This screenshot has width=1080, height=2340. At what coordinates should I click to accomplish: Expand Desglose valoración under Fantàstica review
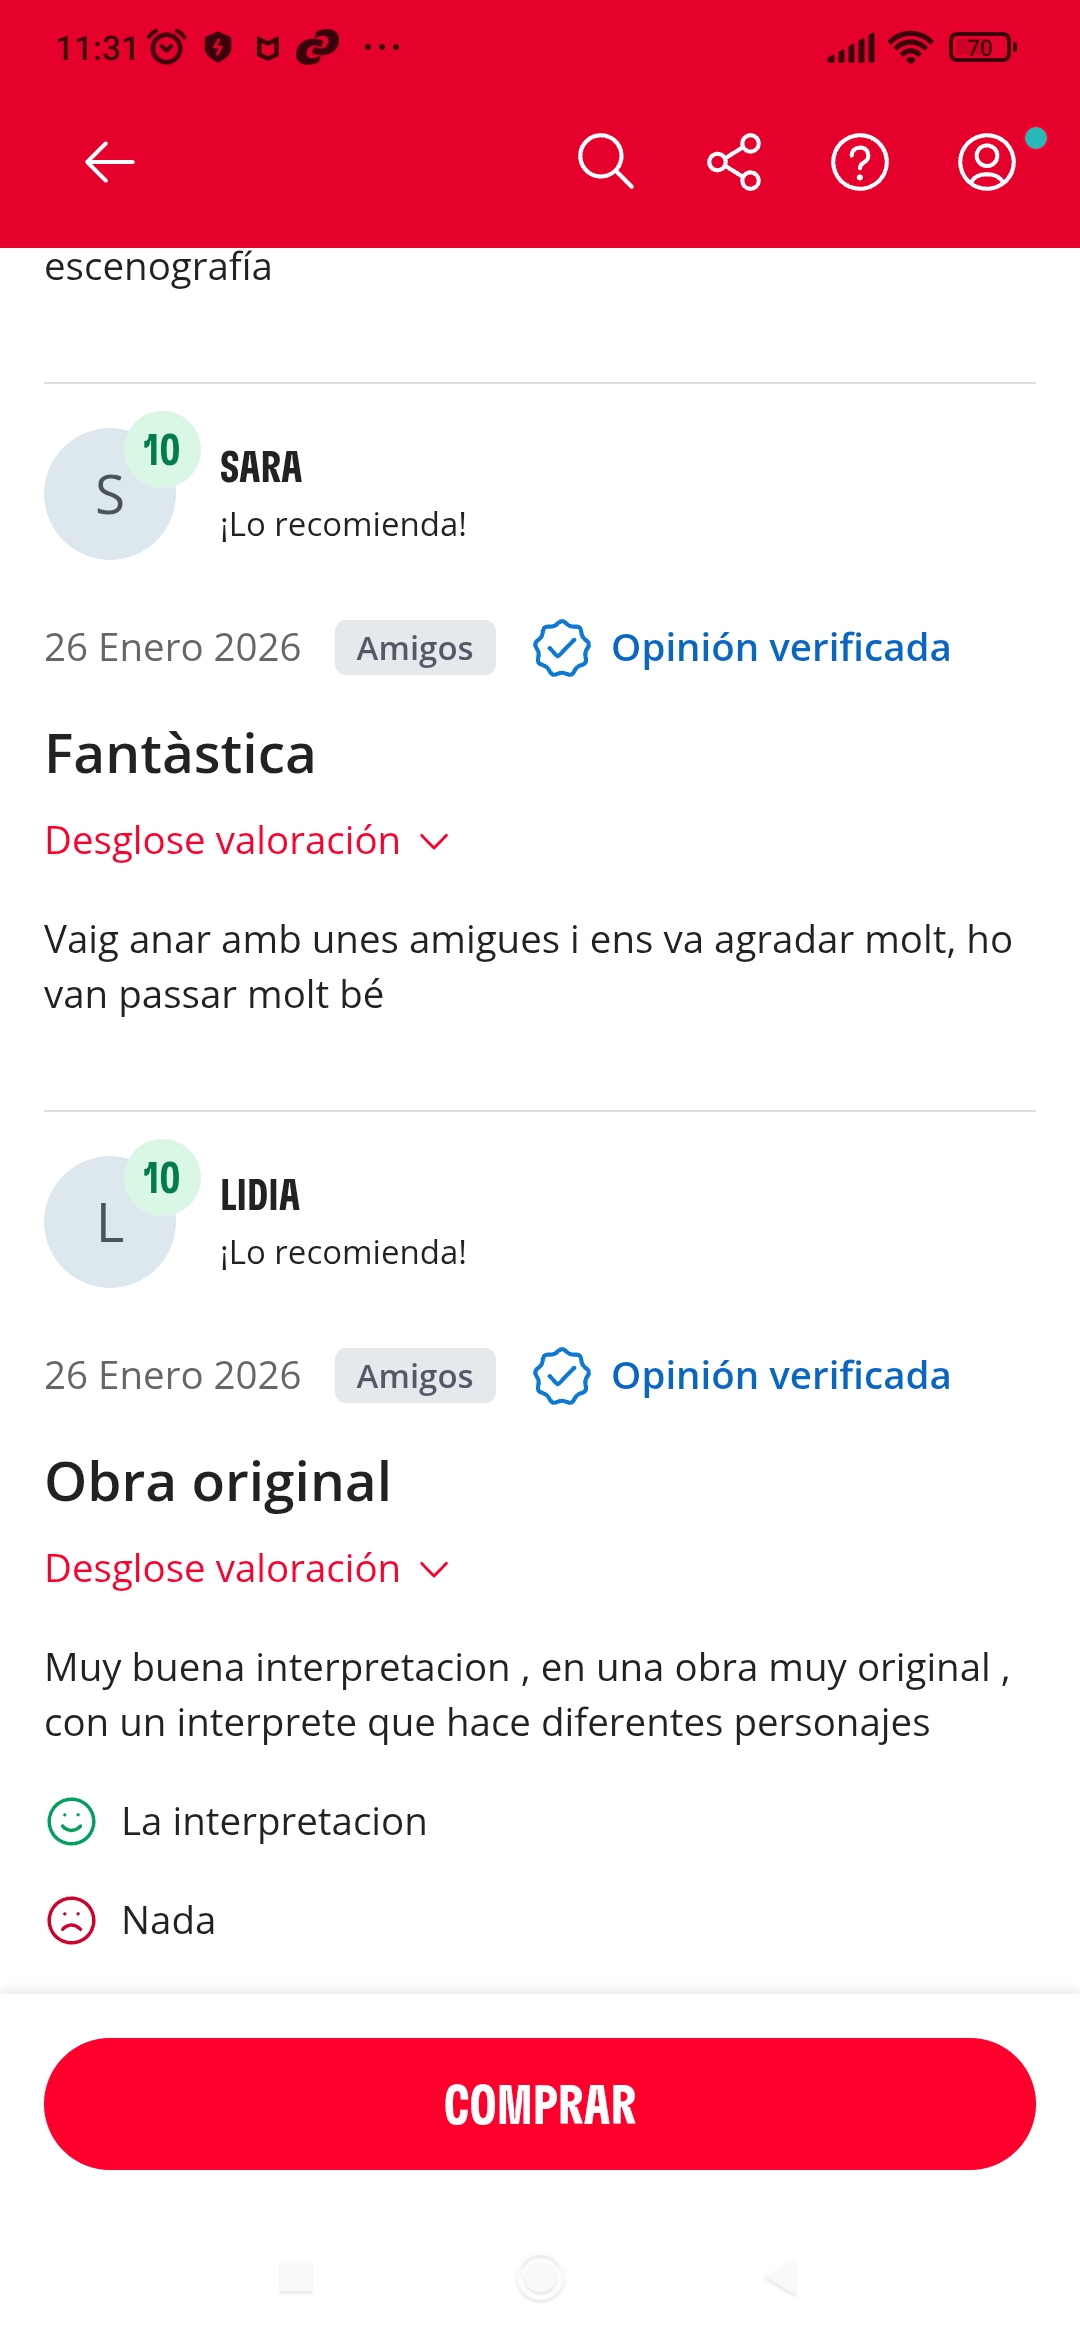tap(223, 841)
